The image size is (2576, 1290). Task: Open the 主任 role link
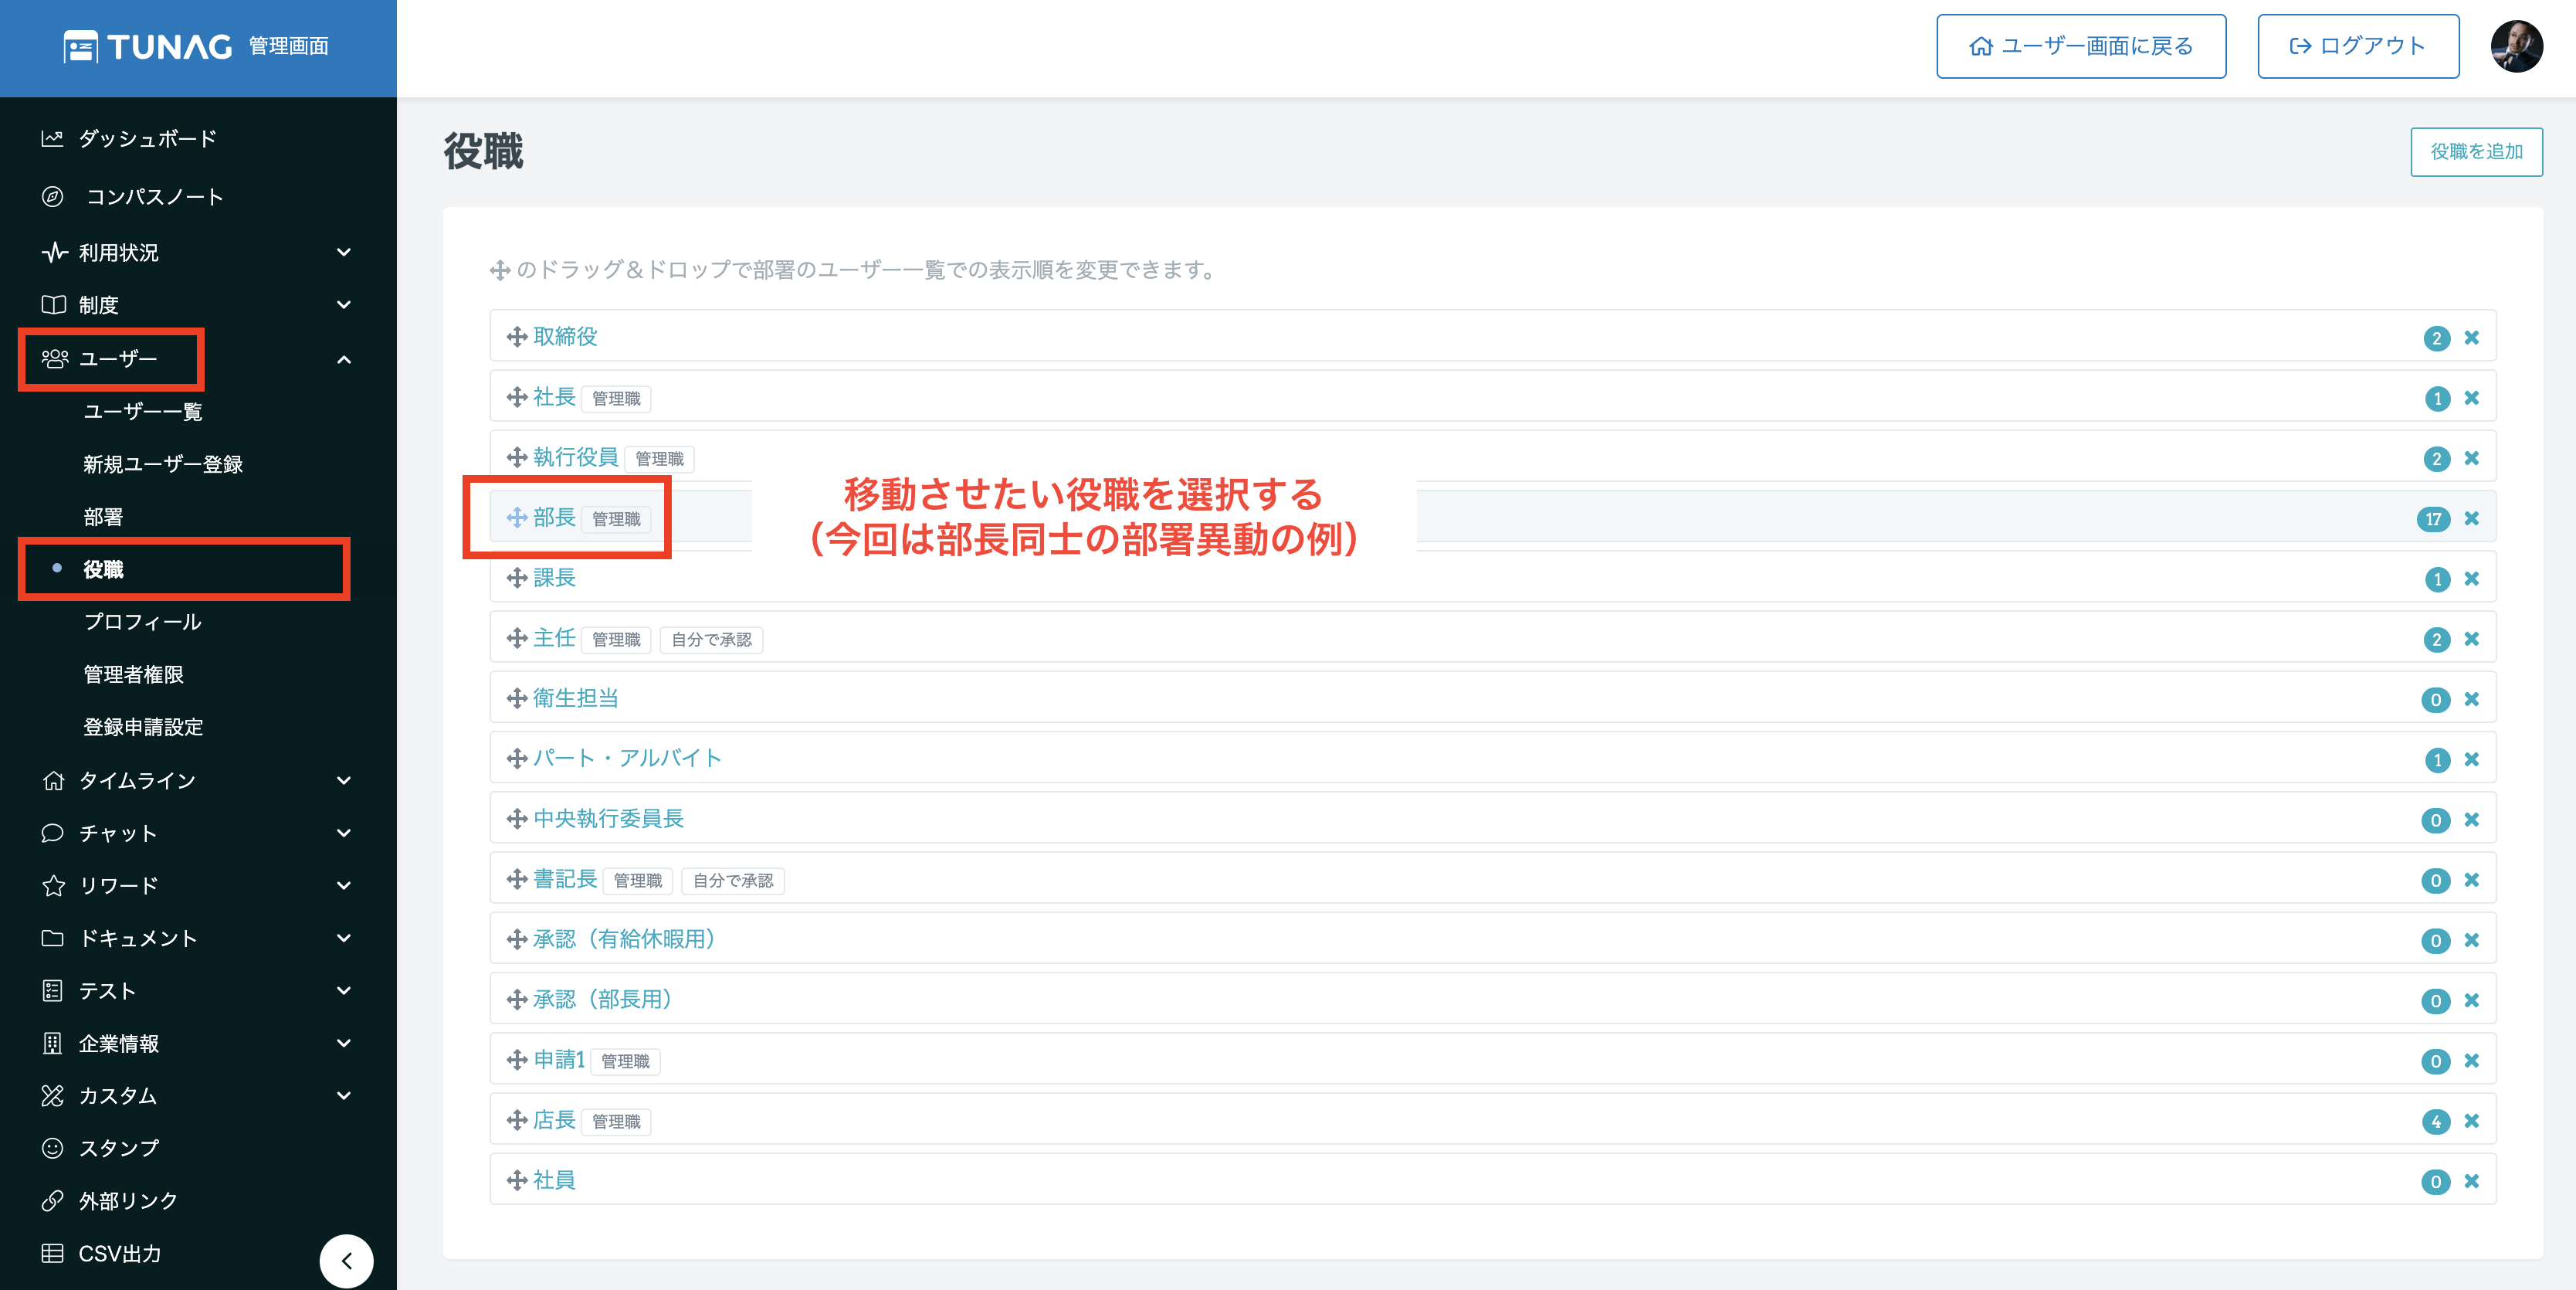(x=554, y=638)
